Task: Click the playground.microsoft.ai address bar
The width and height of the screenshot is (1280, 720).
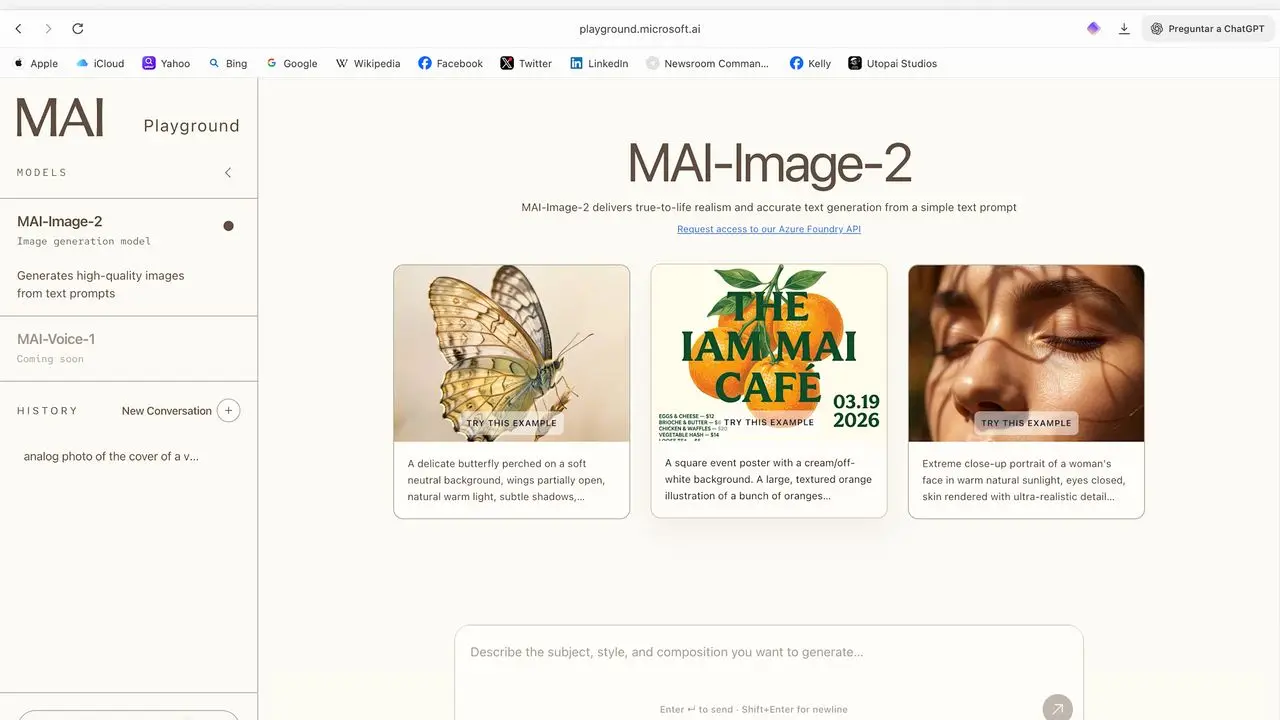Action: click(x=640, y=29)
